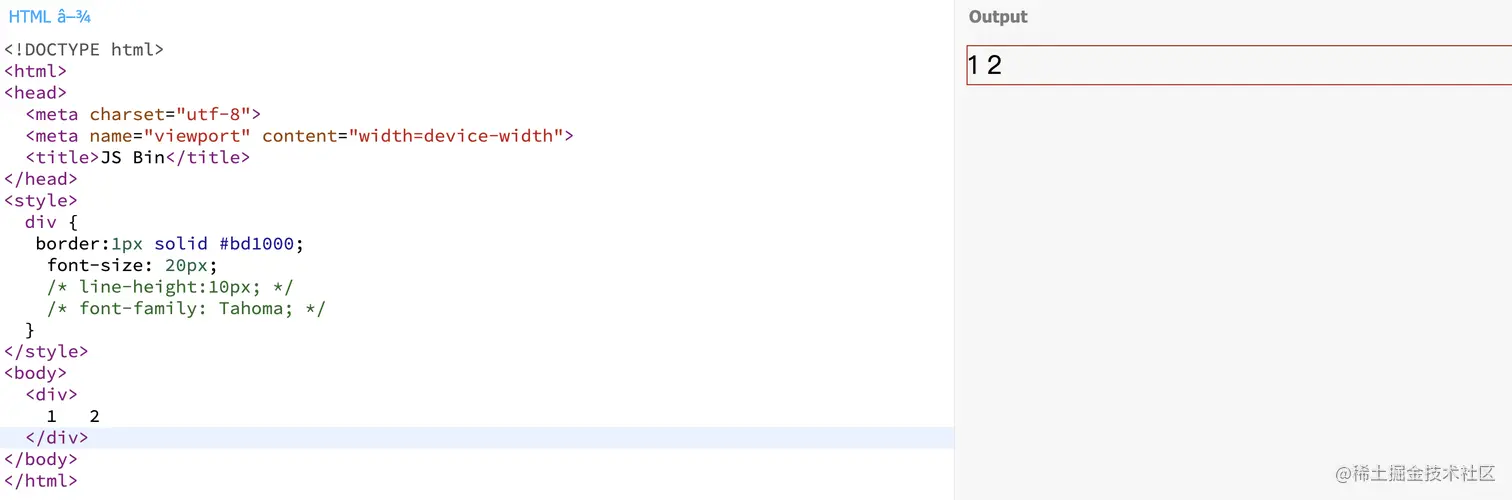Image resolution: width=1512 pixels, height=500 pixels.
Task: Click the closing head tag line
Action: point(40,179)
